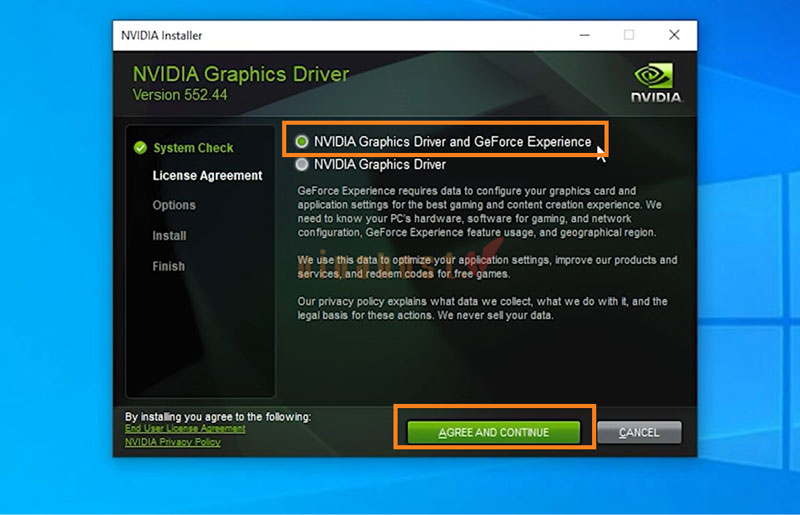
Task: Click the NVIDIA logo in the header
Action: (x=656, y=83)
